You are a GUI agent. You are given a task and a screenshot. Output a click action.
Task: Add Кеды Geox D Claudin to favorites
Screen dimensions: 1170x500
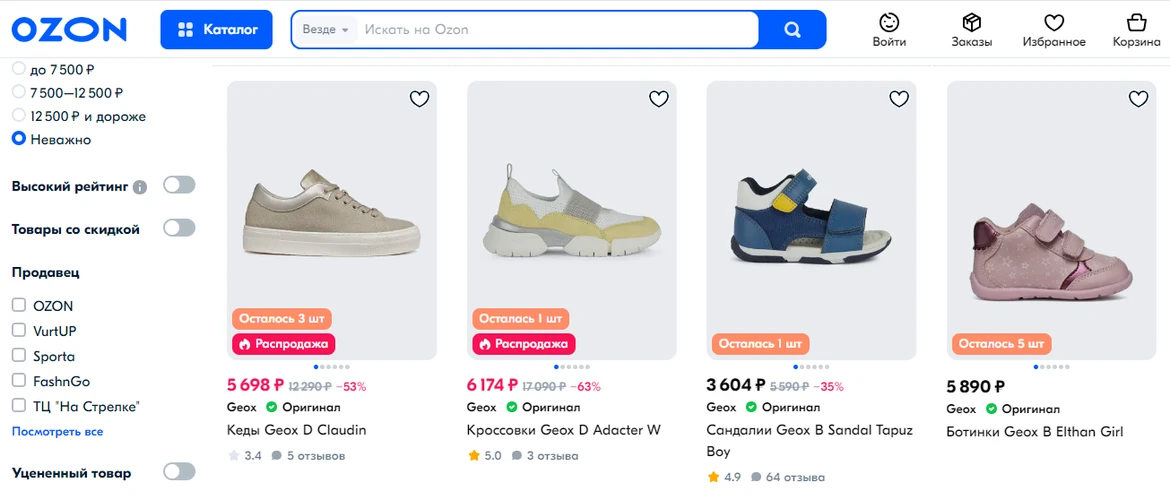[419, 99]
